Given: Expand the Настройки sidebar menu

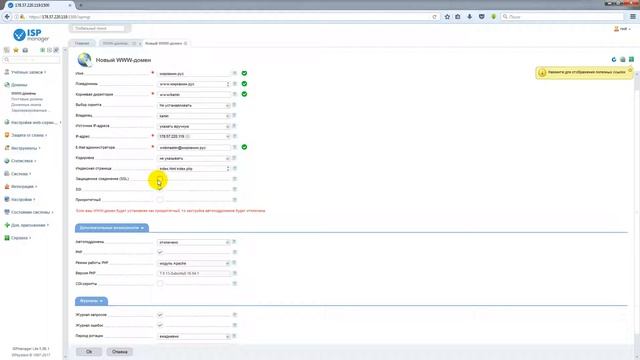Looking at the screenshot, I should pos(22,199).
